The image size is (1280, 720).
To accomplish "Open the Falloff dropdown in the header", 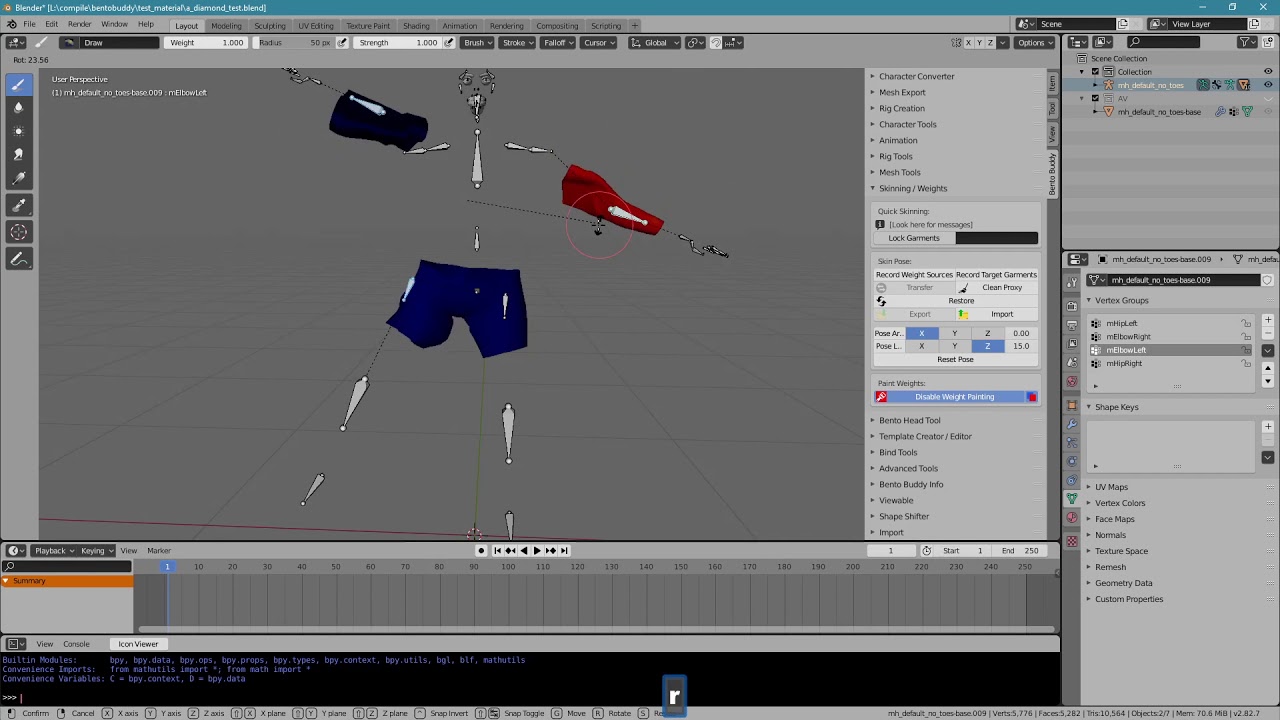I will tap(557, 43).
